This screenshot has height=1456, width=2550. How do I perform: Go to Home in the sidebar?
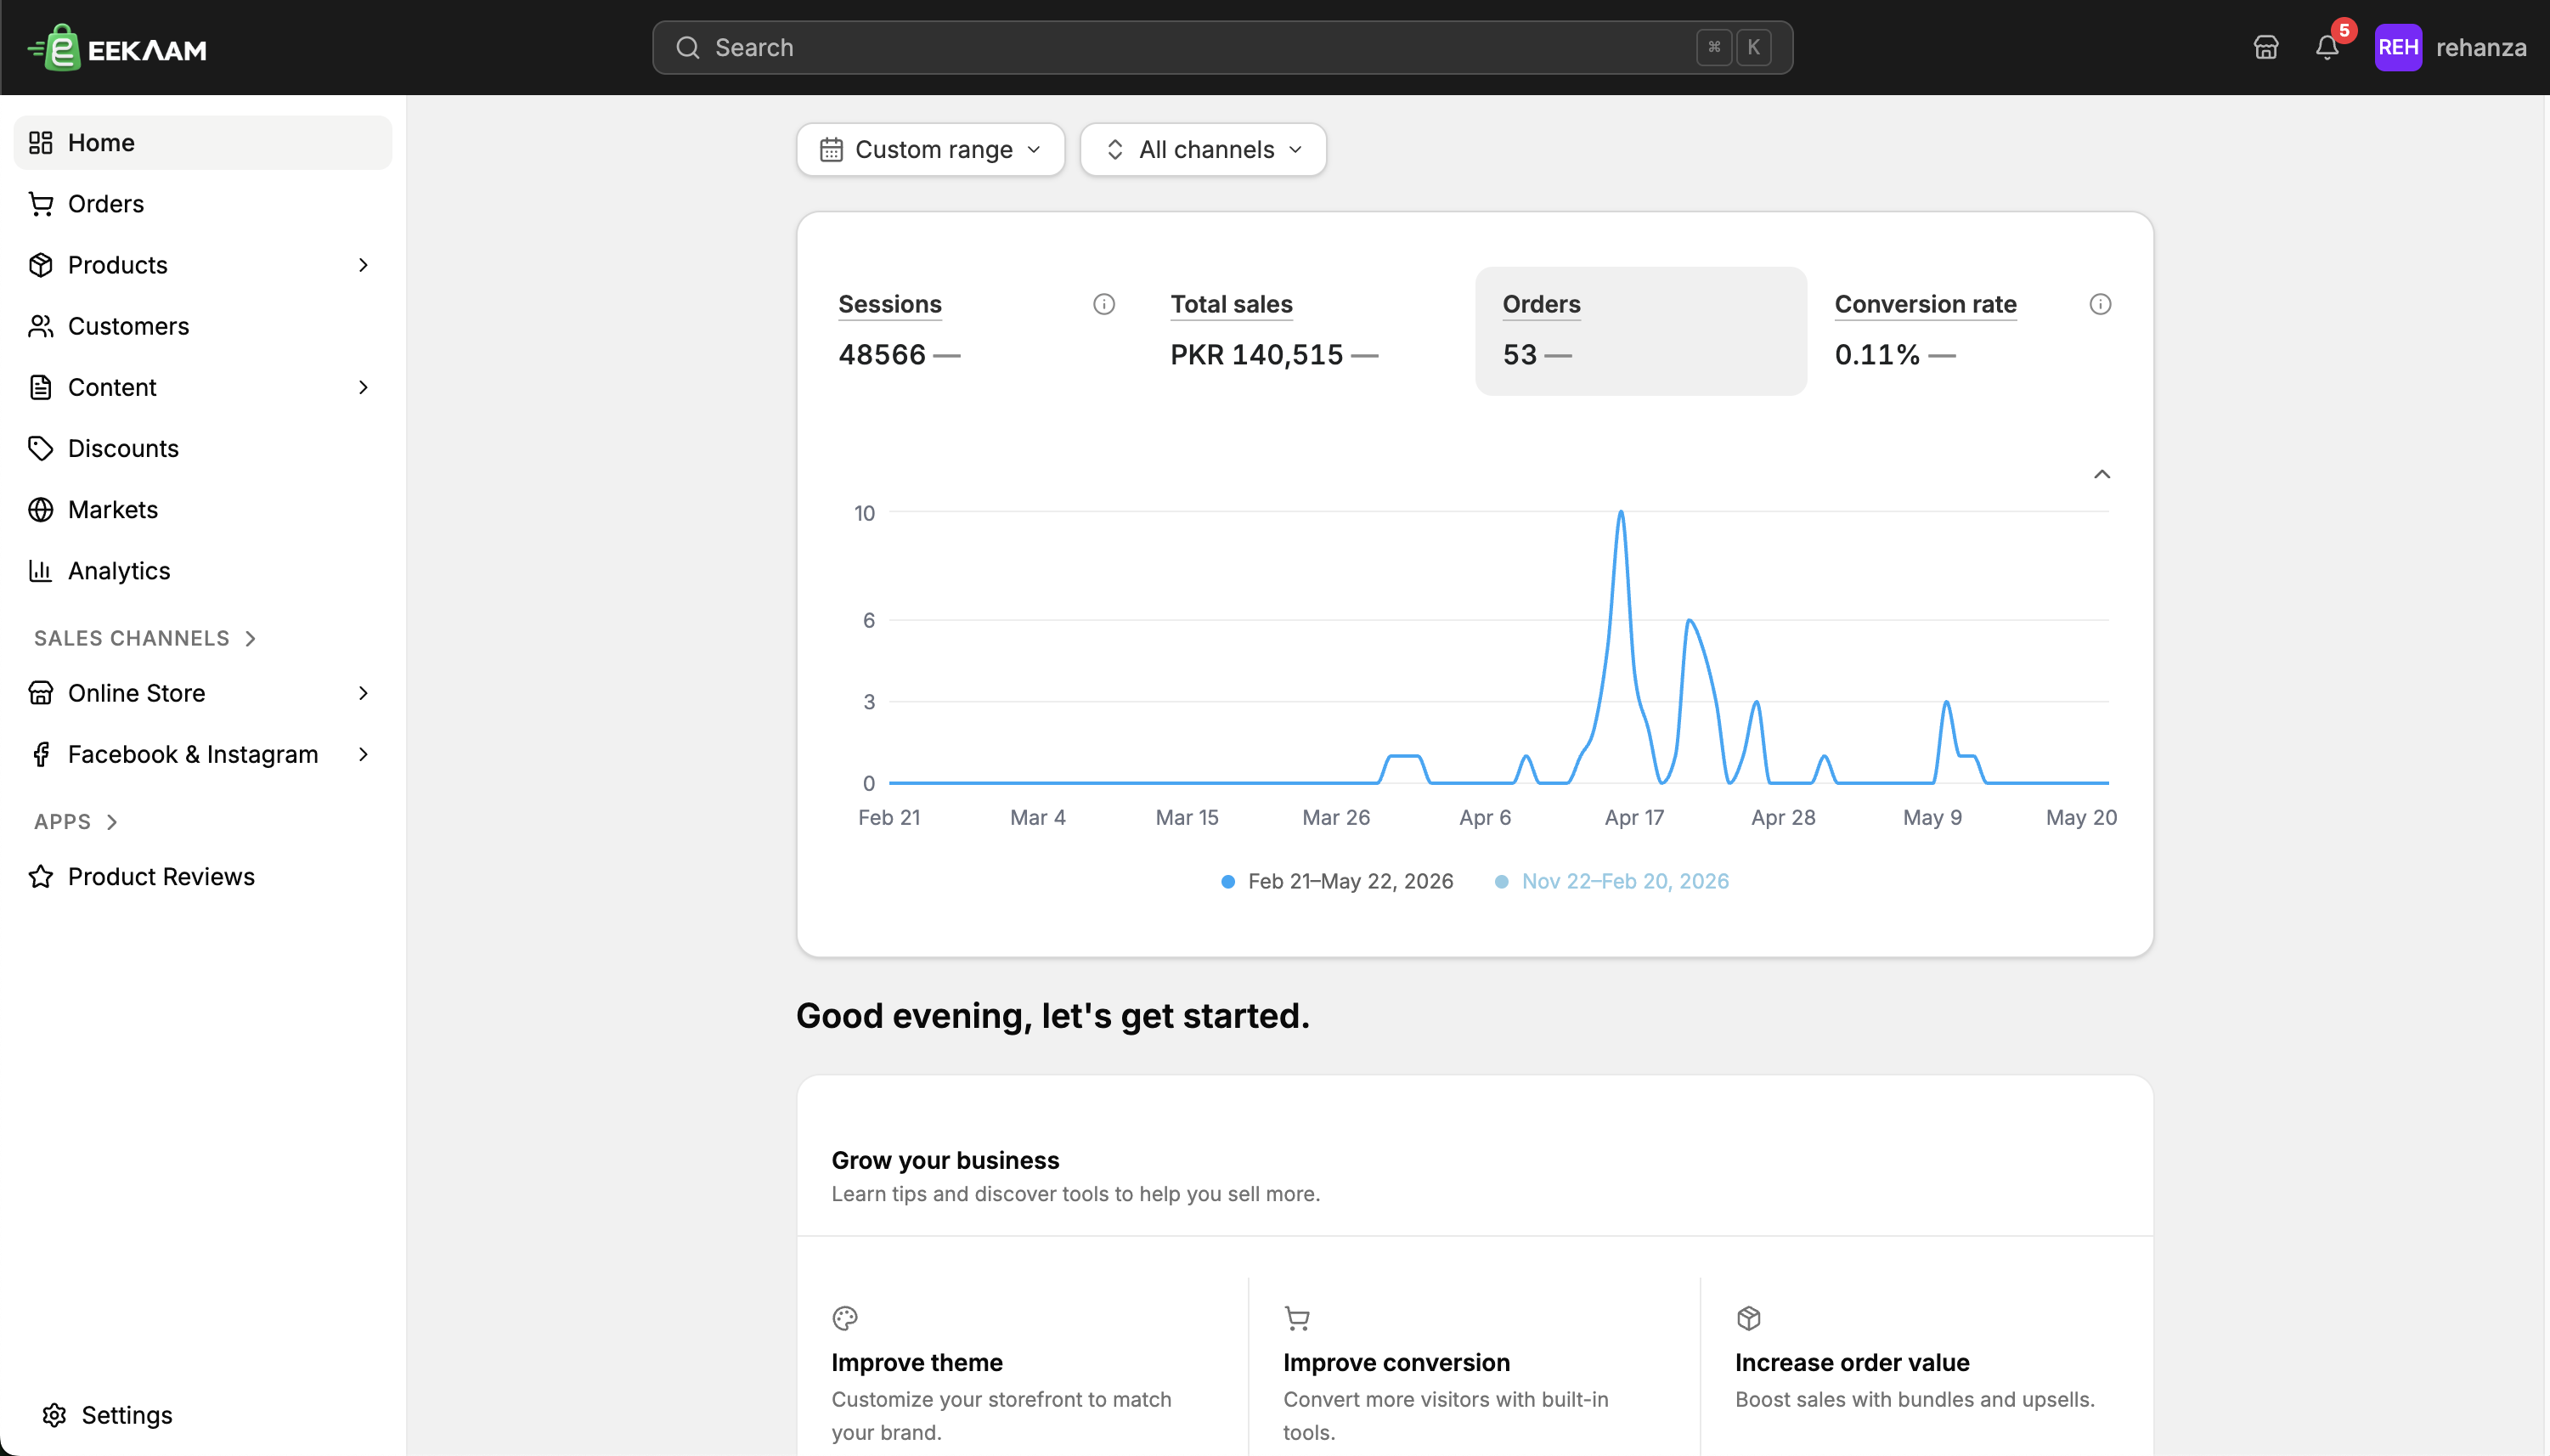tap(203, 143)
